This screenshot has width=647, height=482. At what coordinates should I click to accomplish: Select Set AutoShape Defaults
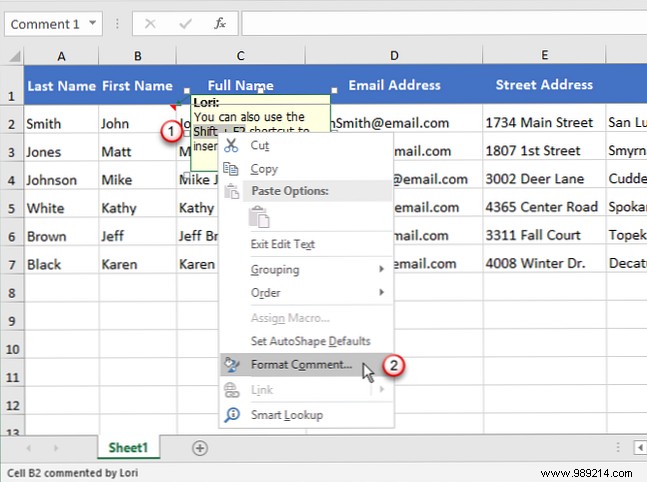(306, 341)
